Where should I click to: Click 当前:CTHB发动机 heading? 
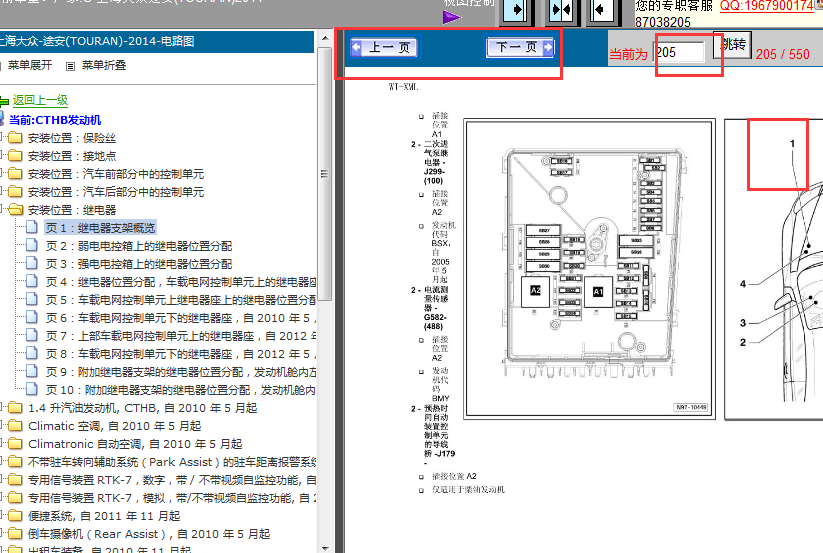[x=55, y=120]
